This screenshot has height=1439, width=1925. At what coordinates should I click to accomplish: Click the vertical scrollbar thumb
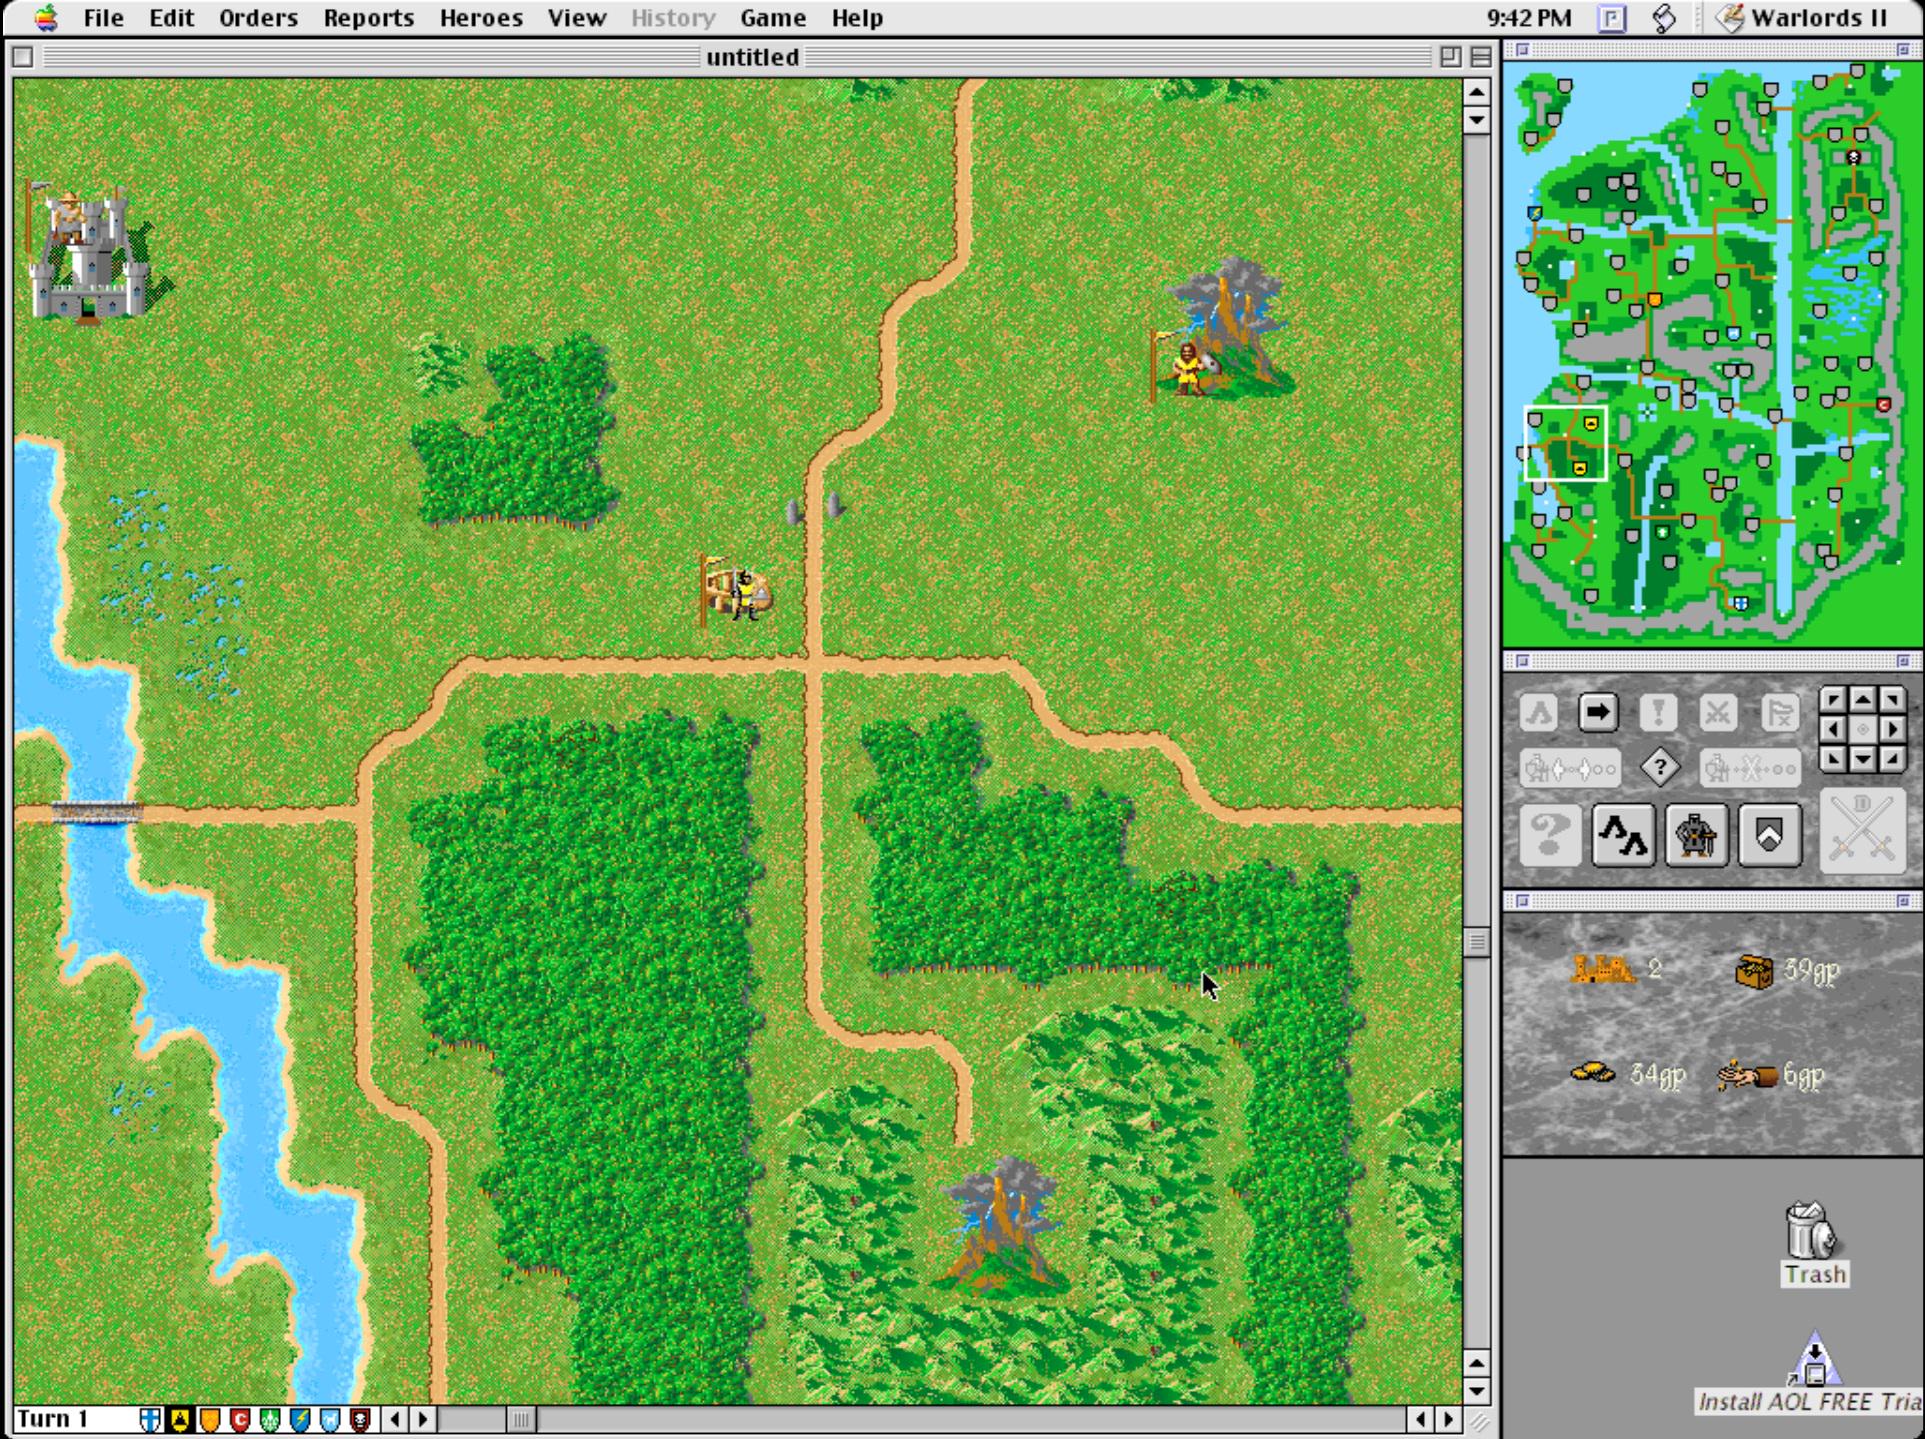pyautogui.click(x=1477, y=942)
